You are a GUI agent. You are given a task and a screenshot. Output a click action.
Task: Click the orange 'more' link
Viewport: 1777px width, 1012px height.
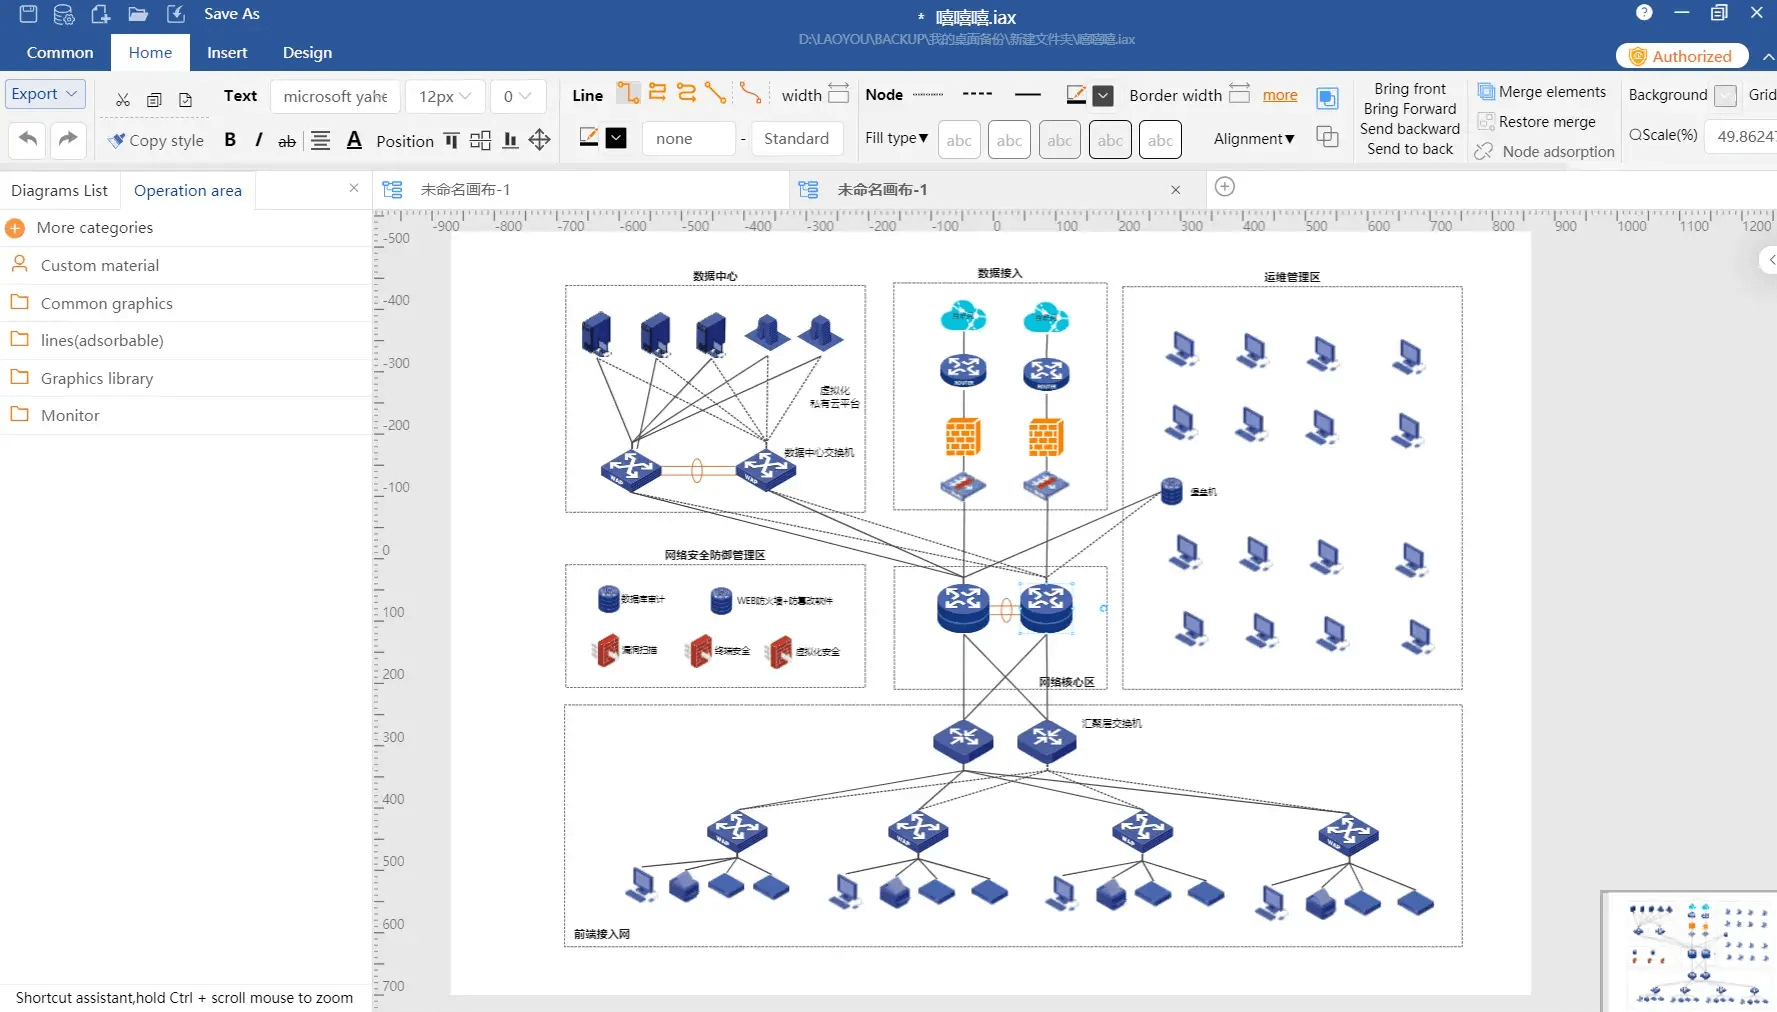pos(1280,95)
